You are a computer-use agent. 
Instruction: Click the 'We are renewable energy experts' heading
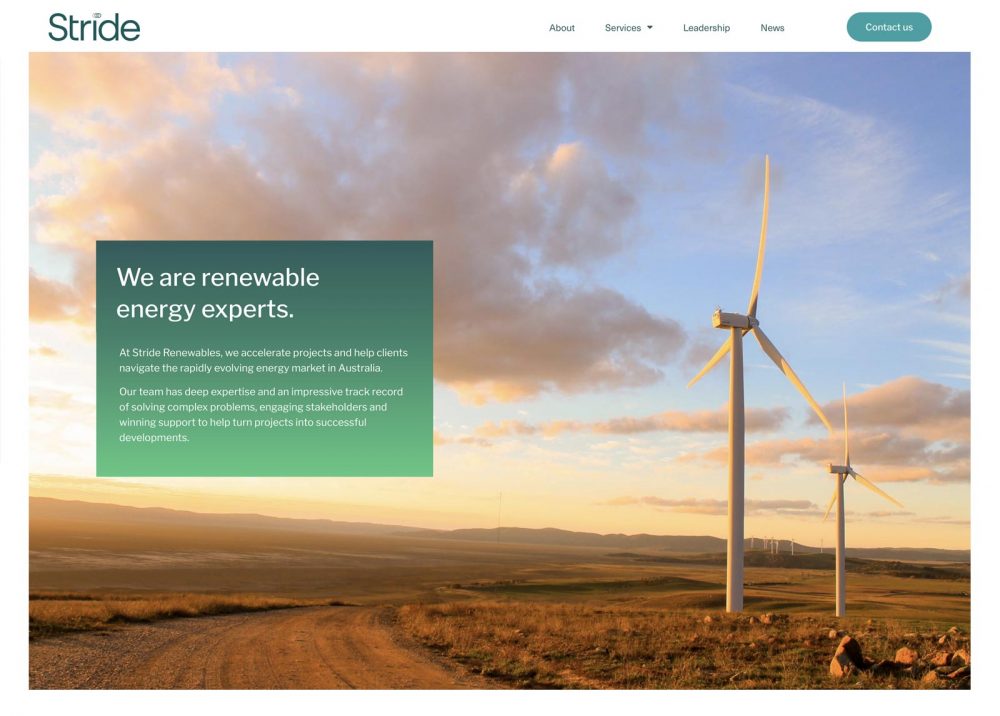pos(218,293)
